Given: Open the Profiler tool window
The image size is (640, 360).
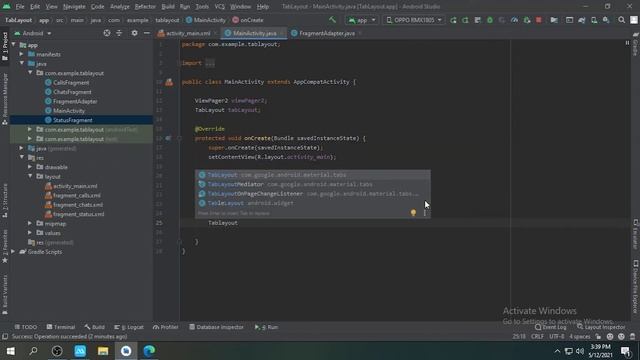Looking at the screenshot, I should click(x=166, y=327).
